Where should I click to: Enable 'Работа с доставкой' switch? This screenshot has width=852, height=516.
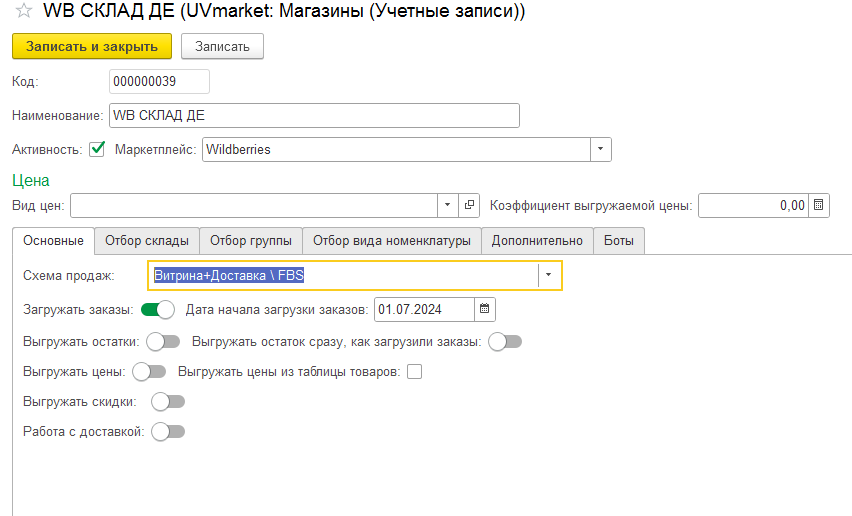tap(168, 432)
